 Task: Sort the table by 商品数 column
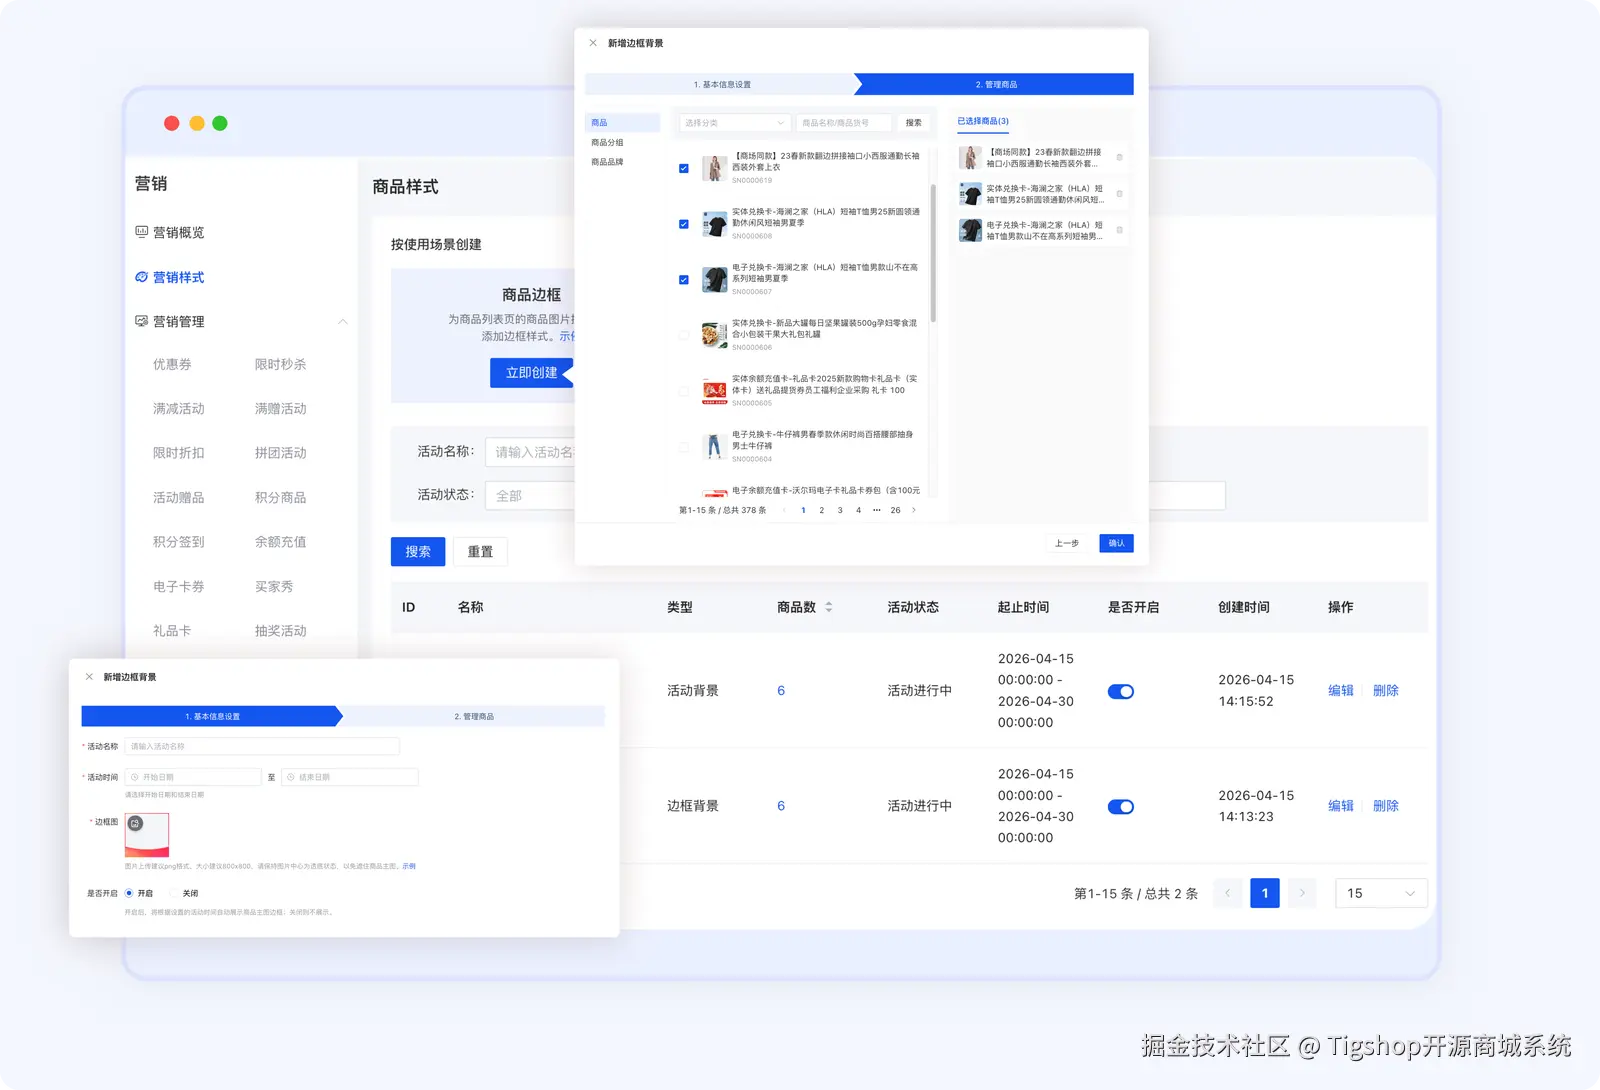coord(828,607)
